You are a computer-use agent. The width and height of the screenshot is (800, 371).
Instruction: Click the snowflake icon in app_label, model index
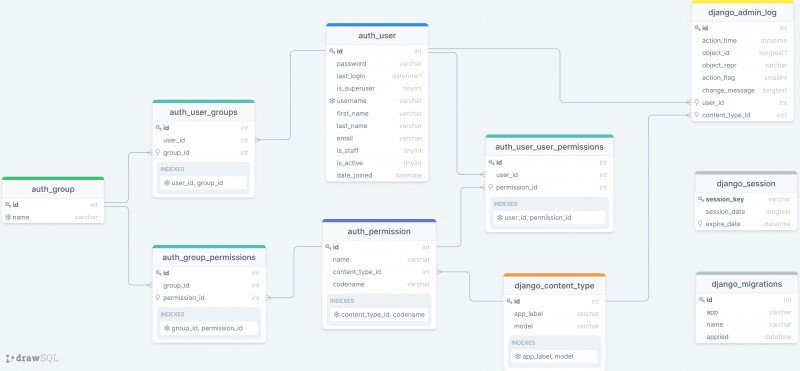[517, 356]
